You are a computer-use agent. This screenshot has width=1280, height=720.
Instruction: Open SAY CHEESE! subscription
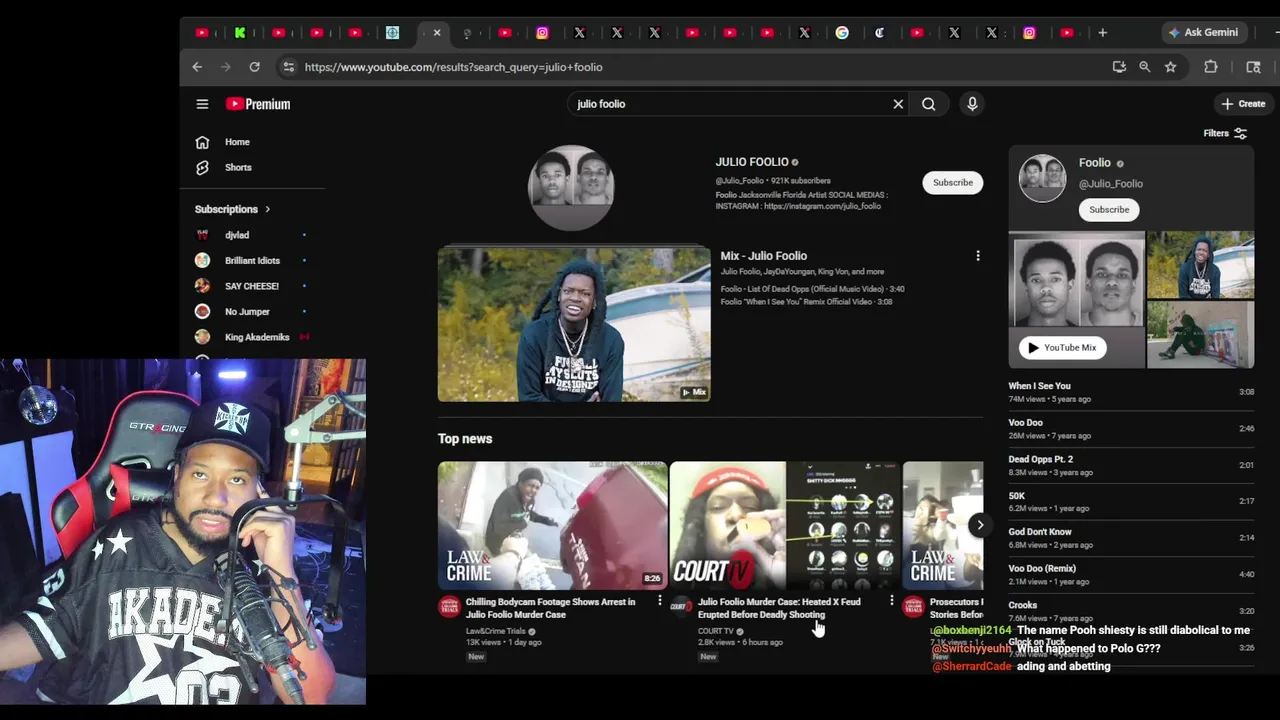click(250, 286)
